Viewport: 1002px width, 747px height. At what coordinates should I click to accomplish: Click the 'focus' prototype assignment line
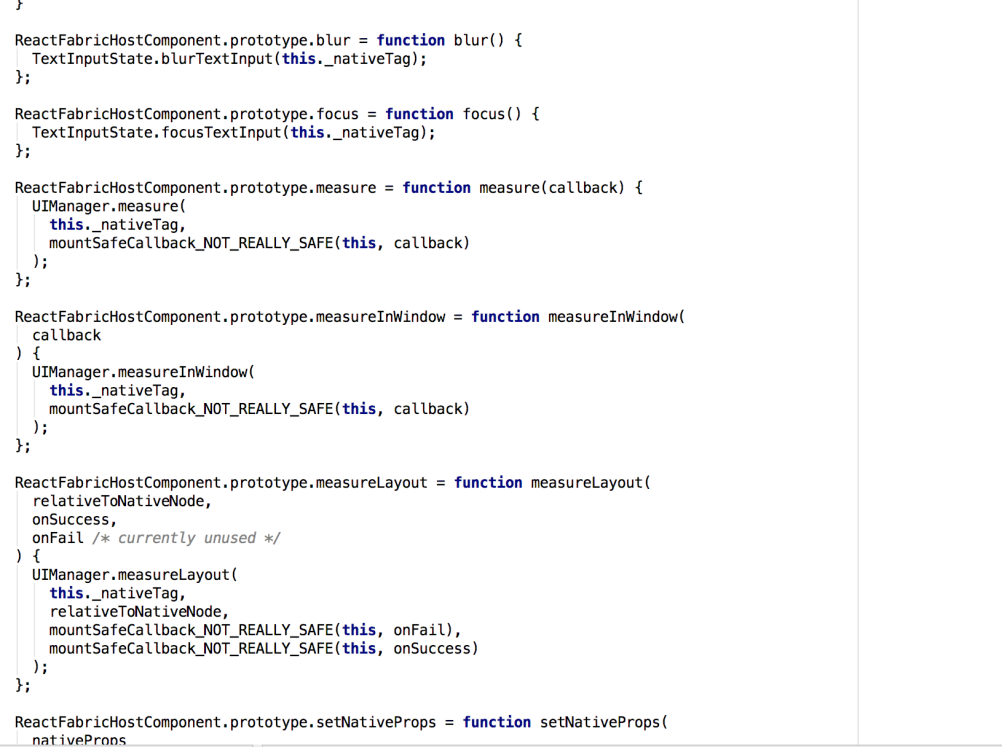point(277,114)
